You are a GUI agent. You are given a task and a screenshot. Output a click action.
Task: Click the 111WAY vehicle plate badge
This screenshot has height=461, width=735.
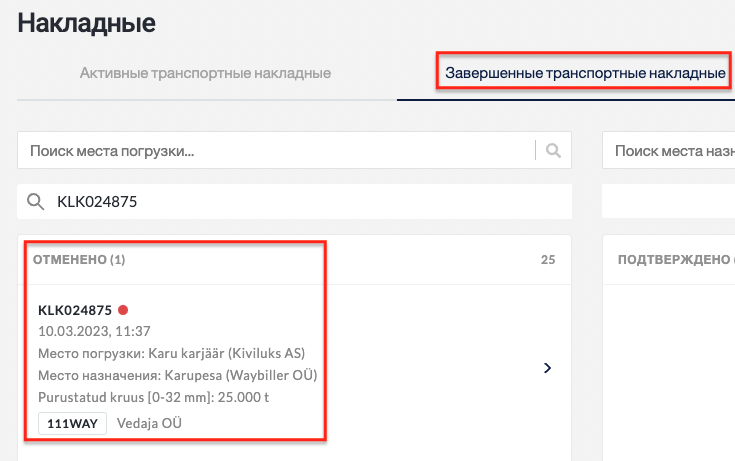pos(72,423)
